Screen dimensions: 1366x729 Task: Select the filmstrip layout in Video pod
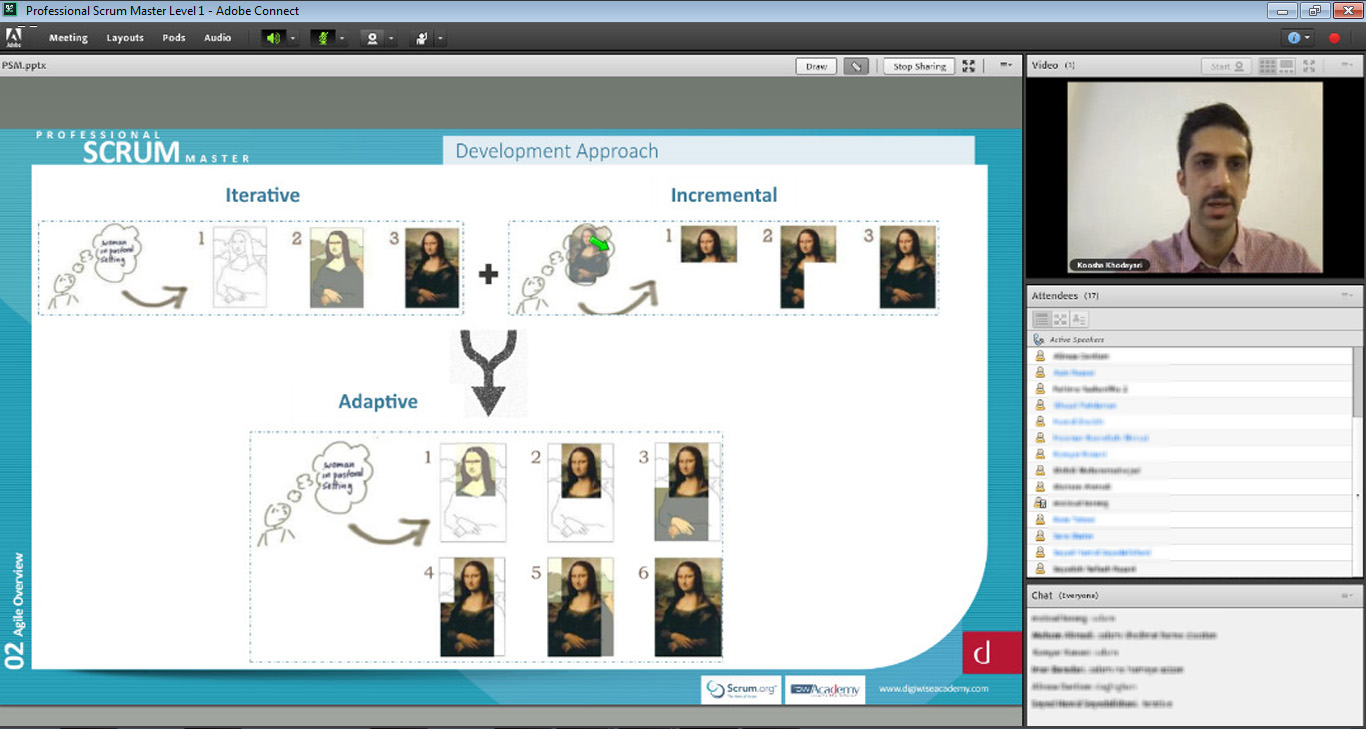[x=1288, y=66]
